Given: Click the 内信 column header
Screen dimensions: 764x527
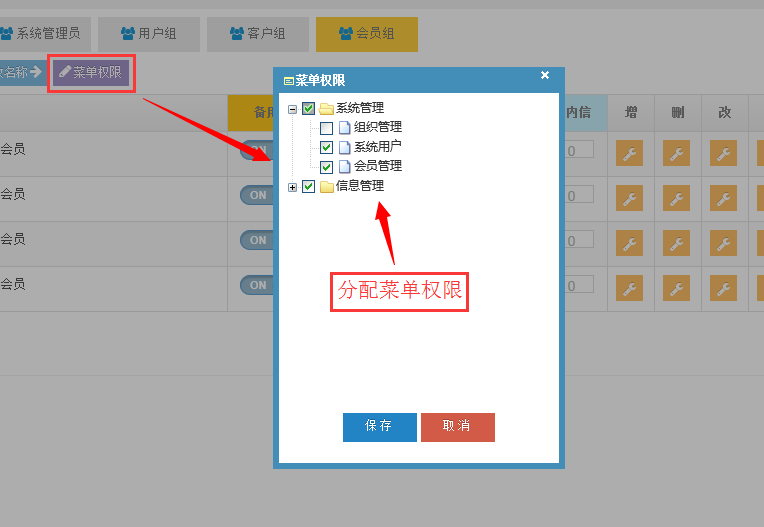Looking at the screenshot, I should (x=586, y=113).
